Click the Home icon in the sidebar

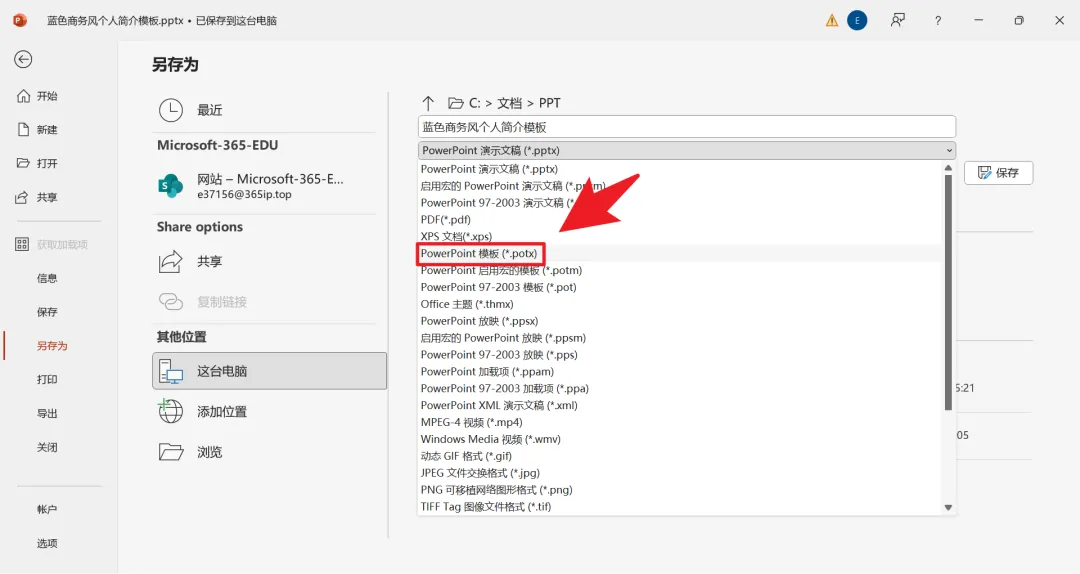pyautogui.click(x=23, y=96)
